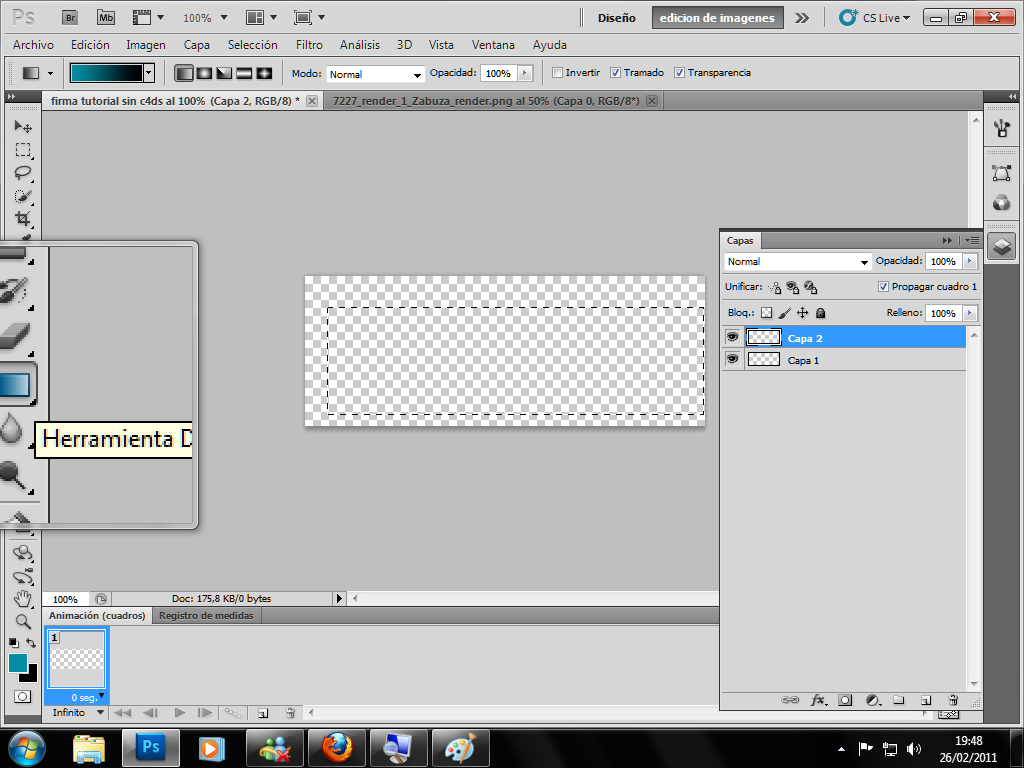Select the Zoom magnifier tool

[x=23, y=621]
